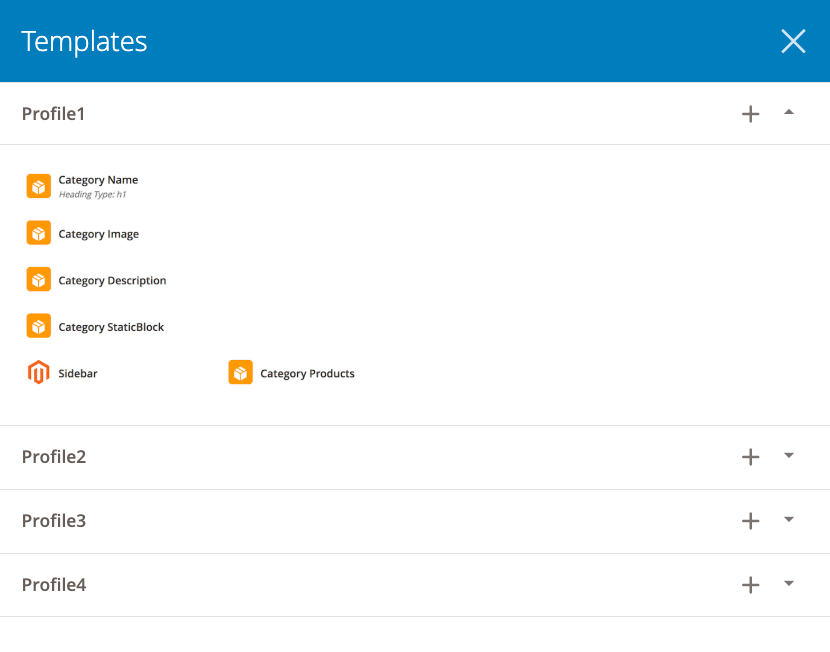Click the Sidebar element label
The width and height of the screenshot is (830, 652).
click(x=78, y=374)
